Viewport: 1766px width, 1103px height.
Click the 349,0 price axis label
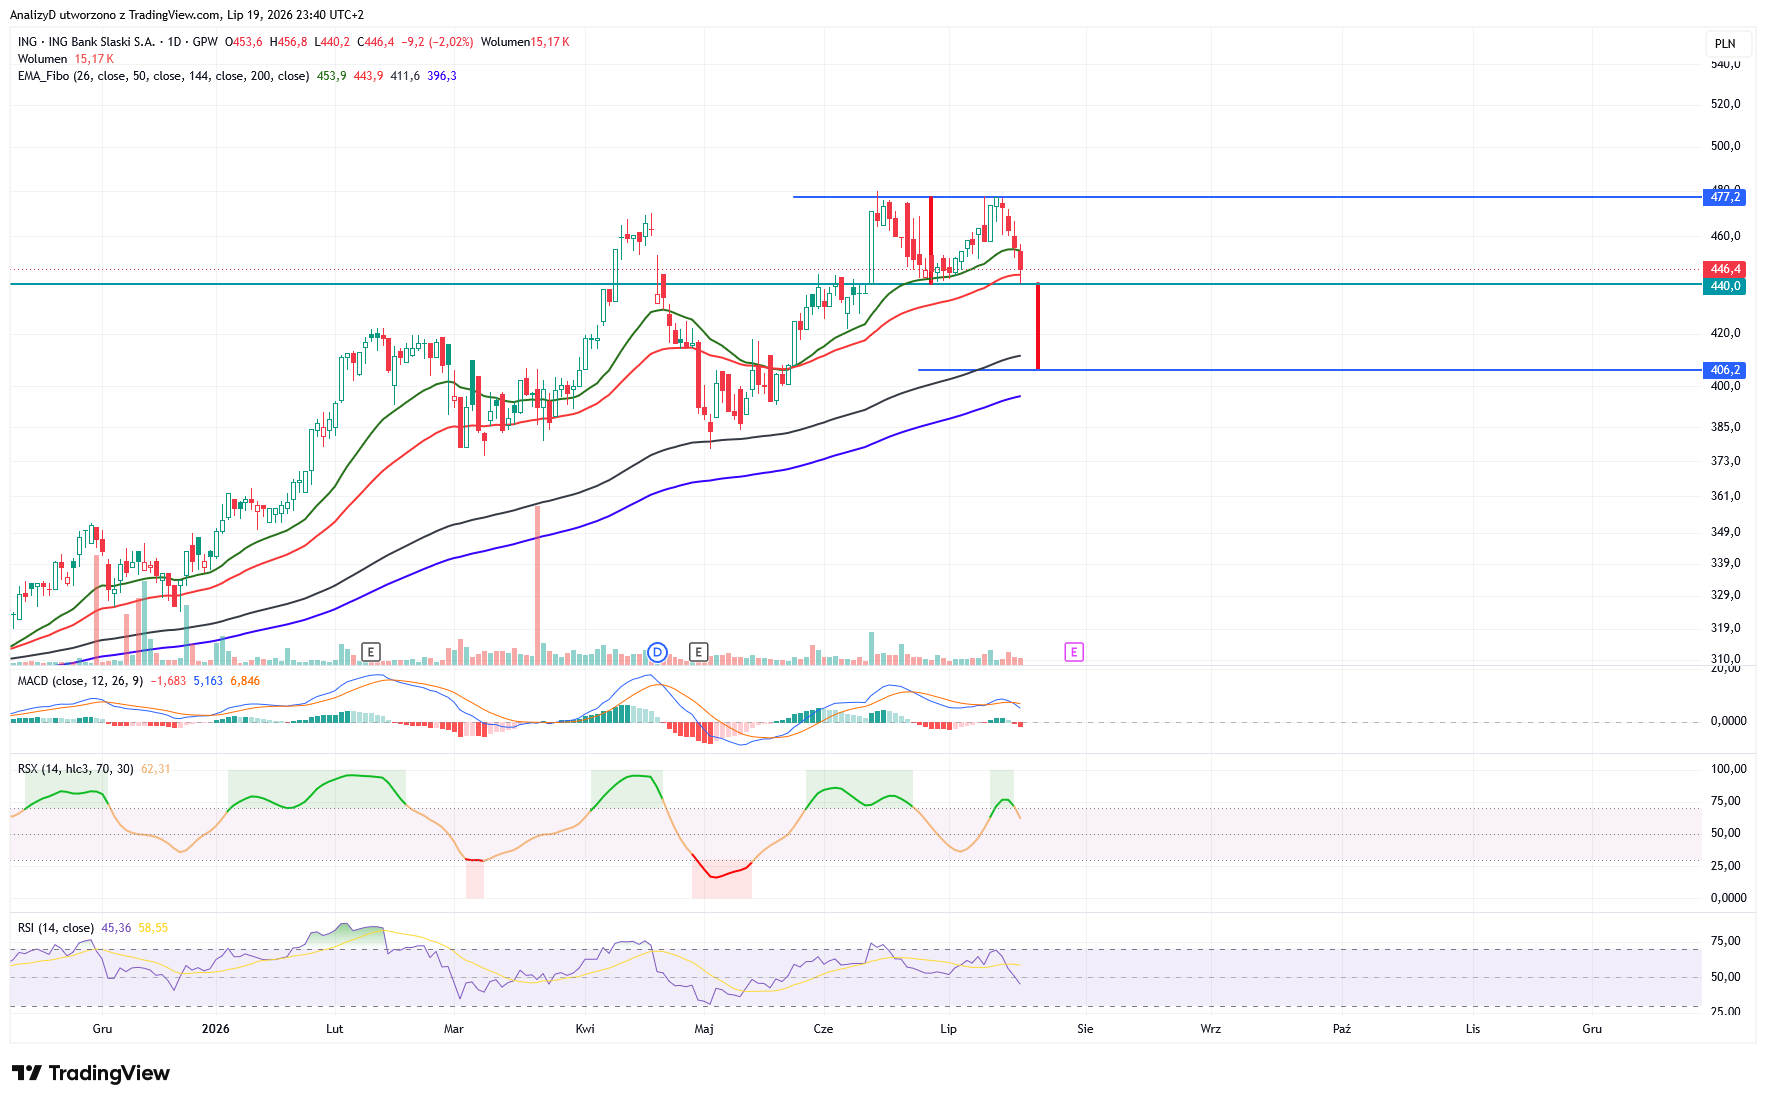click(x=1725, y=532)
